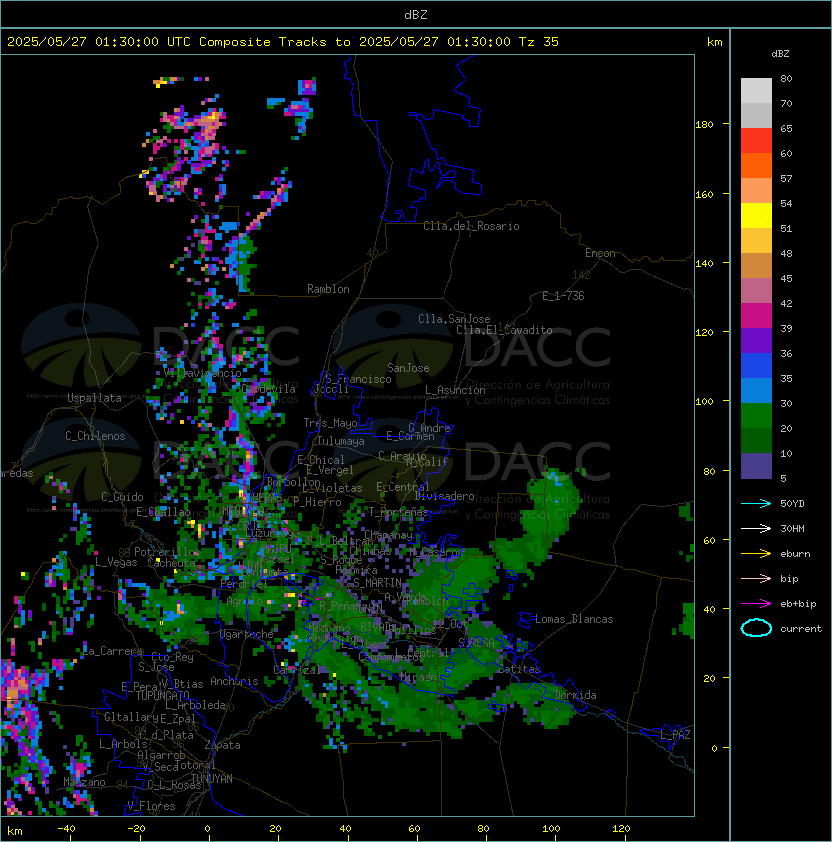
Task: Click the 'Clla.del_Rosario' map label
Action: click(471, 226)
